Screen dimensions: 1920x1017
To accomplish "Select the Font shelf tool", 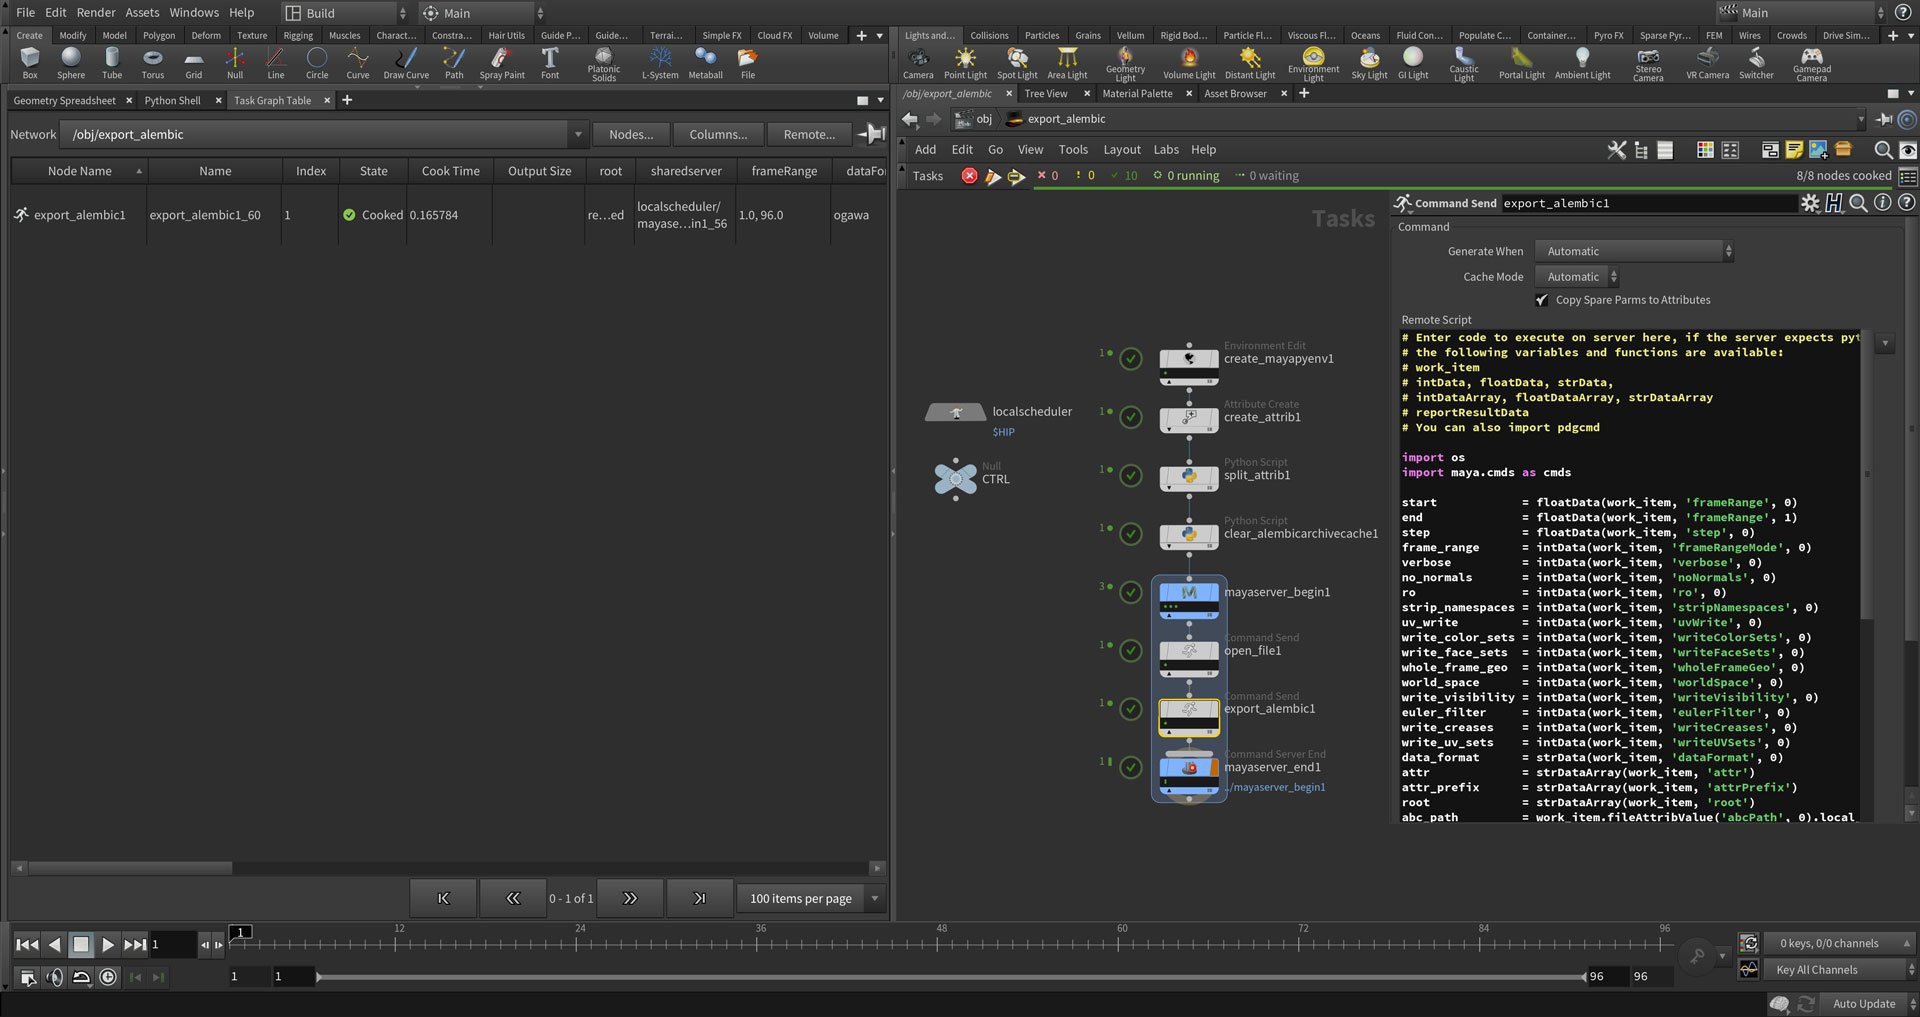I will (x=550, y=62).
